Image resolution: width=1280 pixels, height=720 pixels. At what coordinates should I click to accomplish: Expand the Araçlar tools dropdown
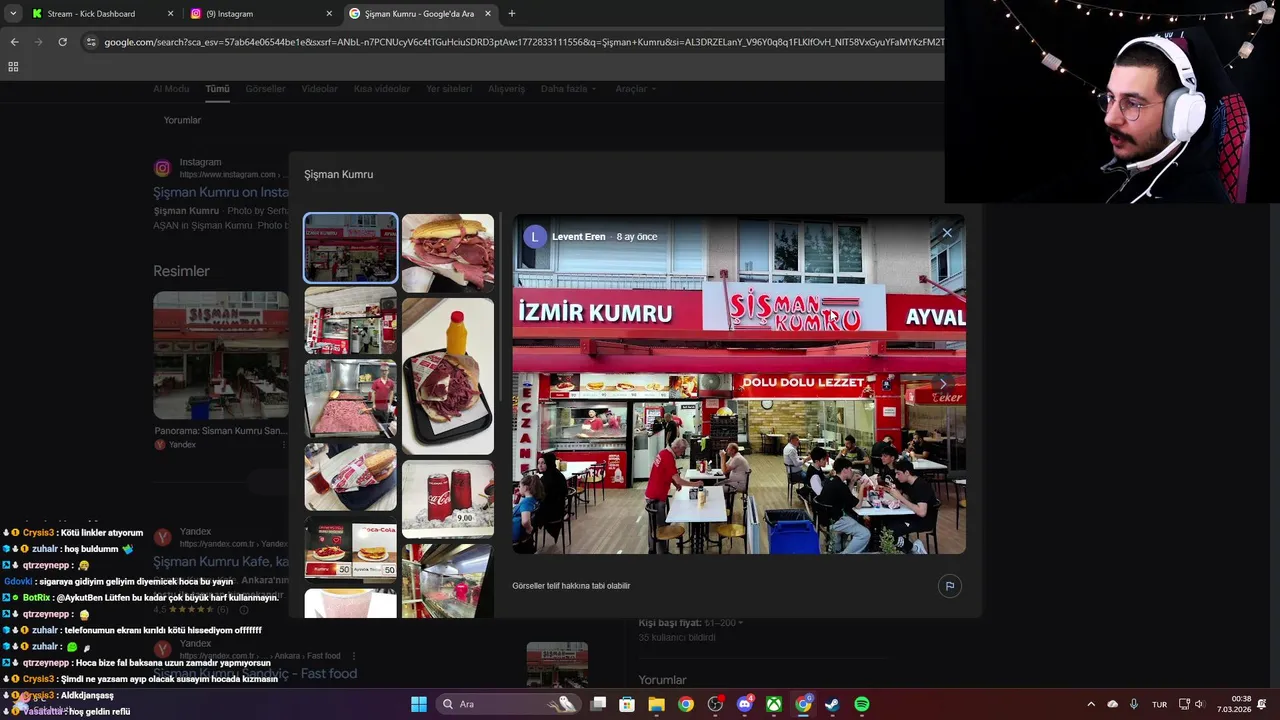coord(636,89)
